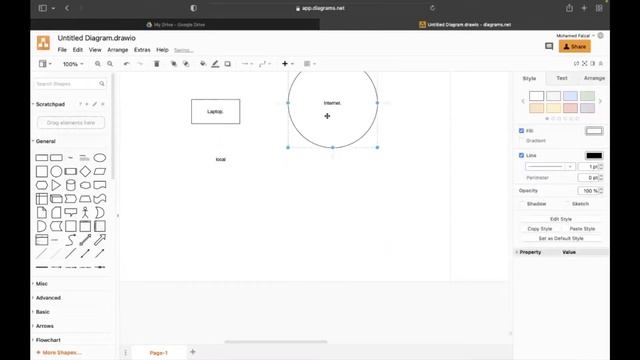Click the More Shapes link

pyautogui.click(x=59, y=353)
